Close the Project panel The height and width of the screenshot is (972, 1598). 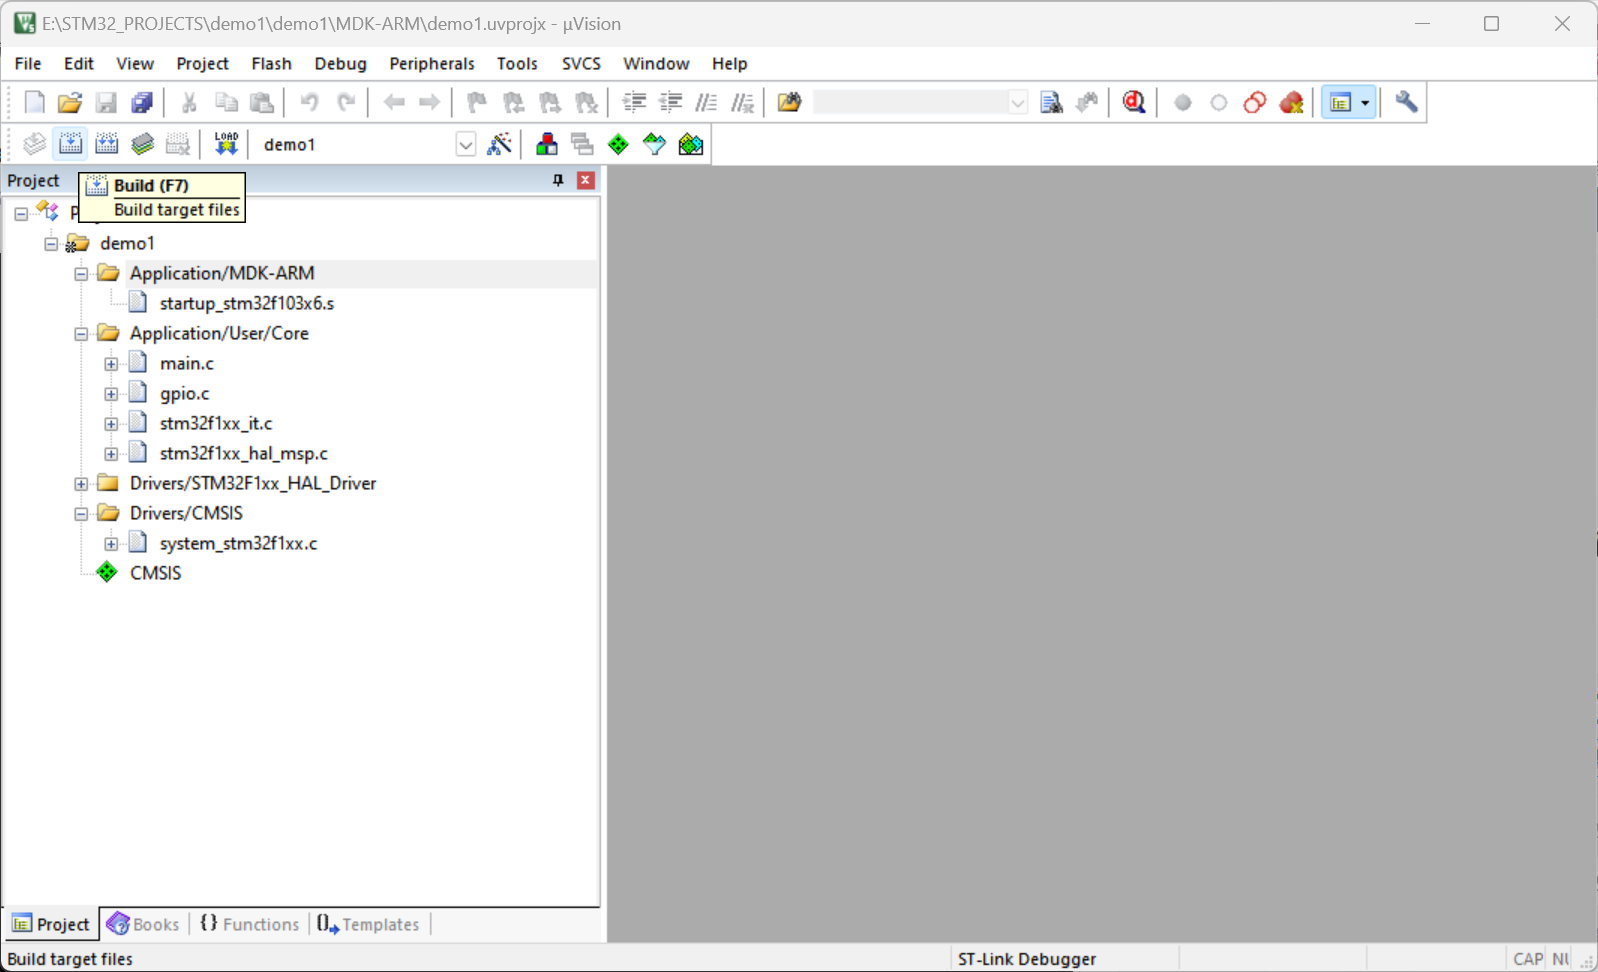[586, 180]
